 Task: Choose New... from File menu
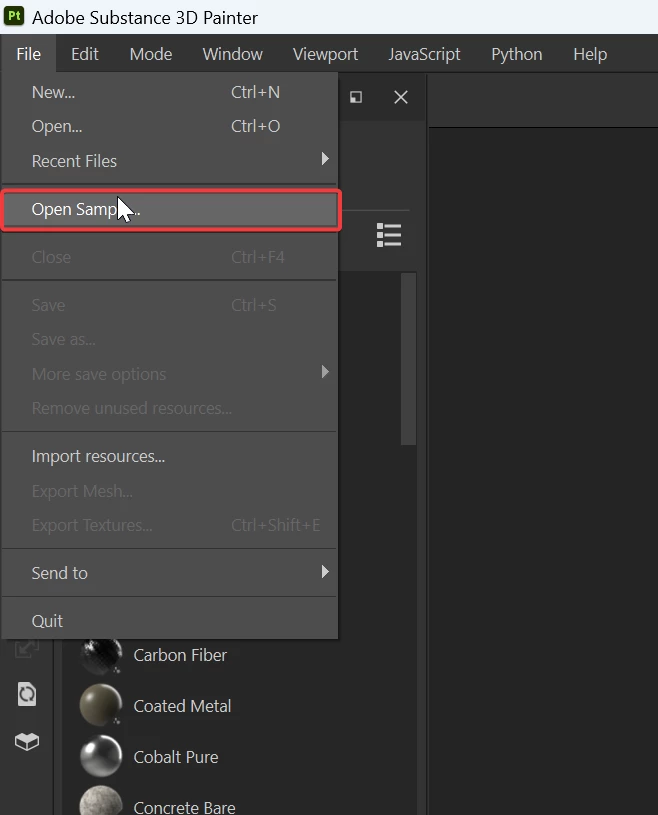pyautogui.click(x=169, y=92)
